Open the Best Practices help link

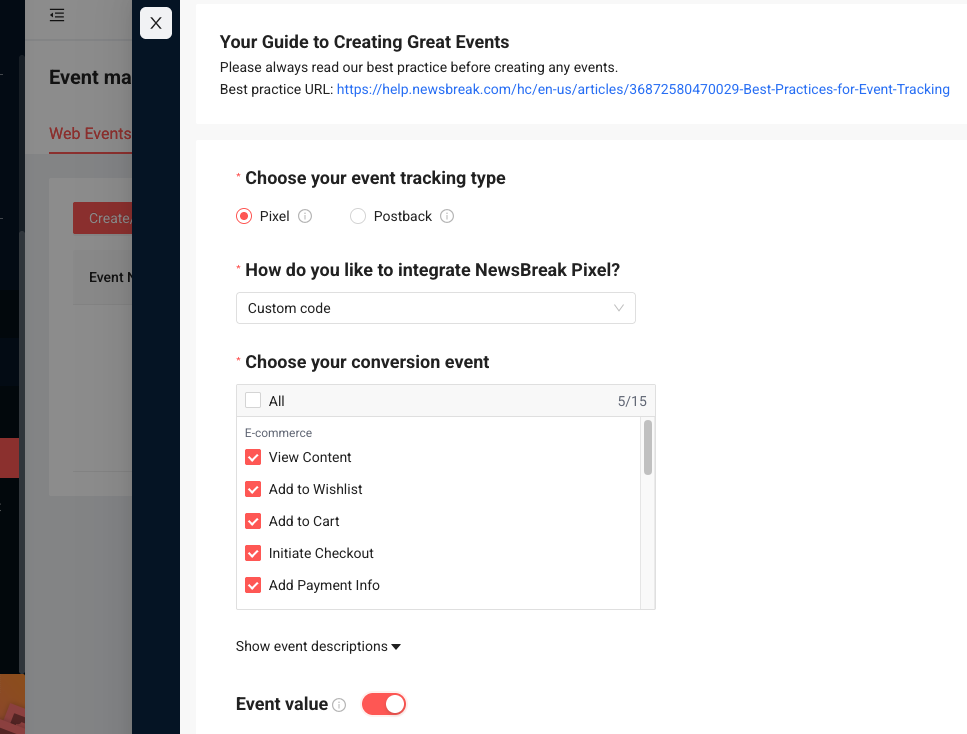tap(643, 89)
